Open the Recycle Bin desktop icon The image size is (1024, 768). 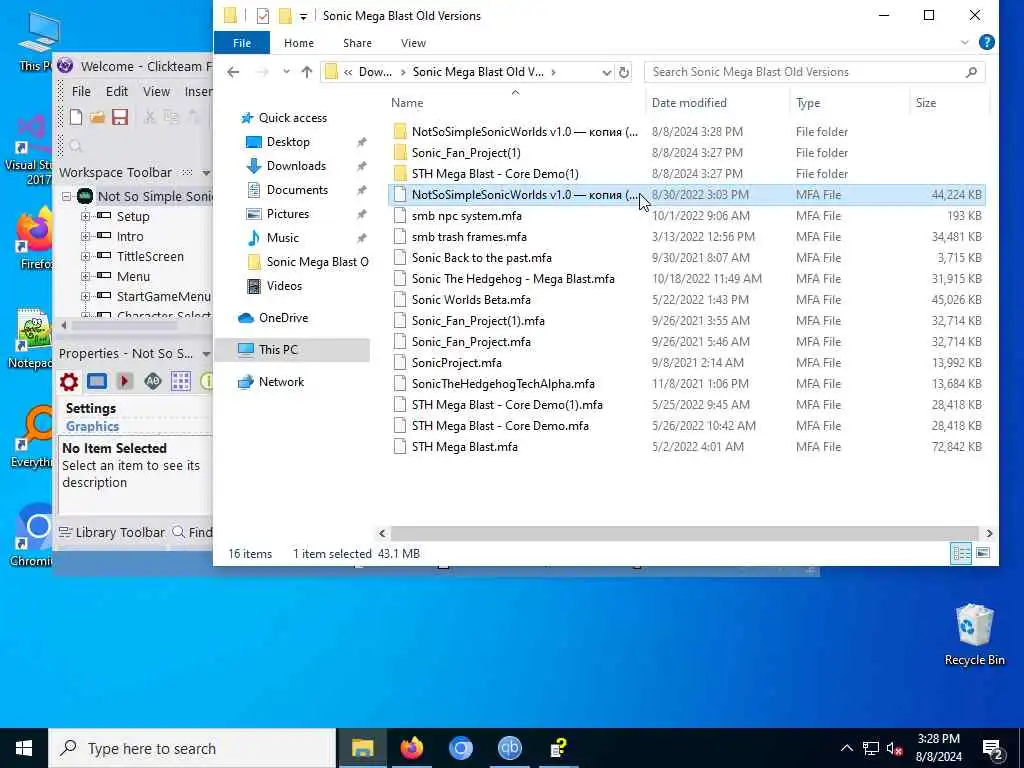pos(974,634)
